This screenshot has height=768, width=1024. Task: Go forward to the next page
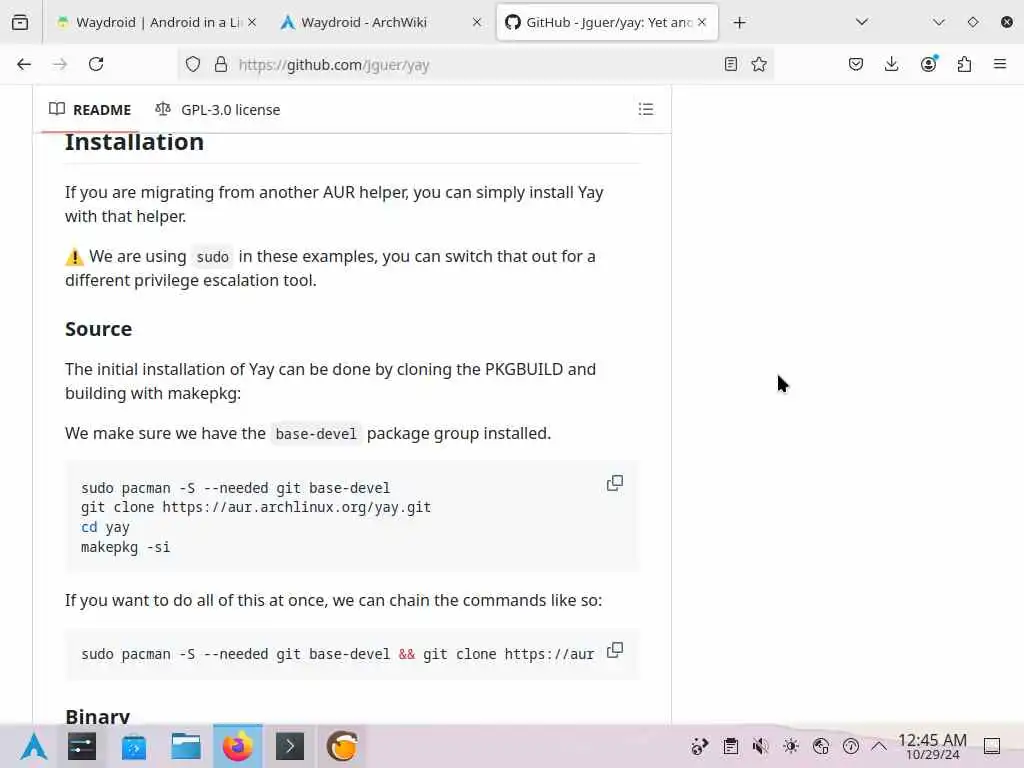point(60,64)
